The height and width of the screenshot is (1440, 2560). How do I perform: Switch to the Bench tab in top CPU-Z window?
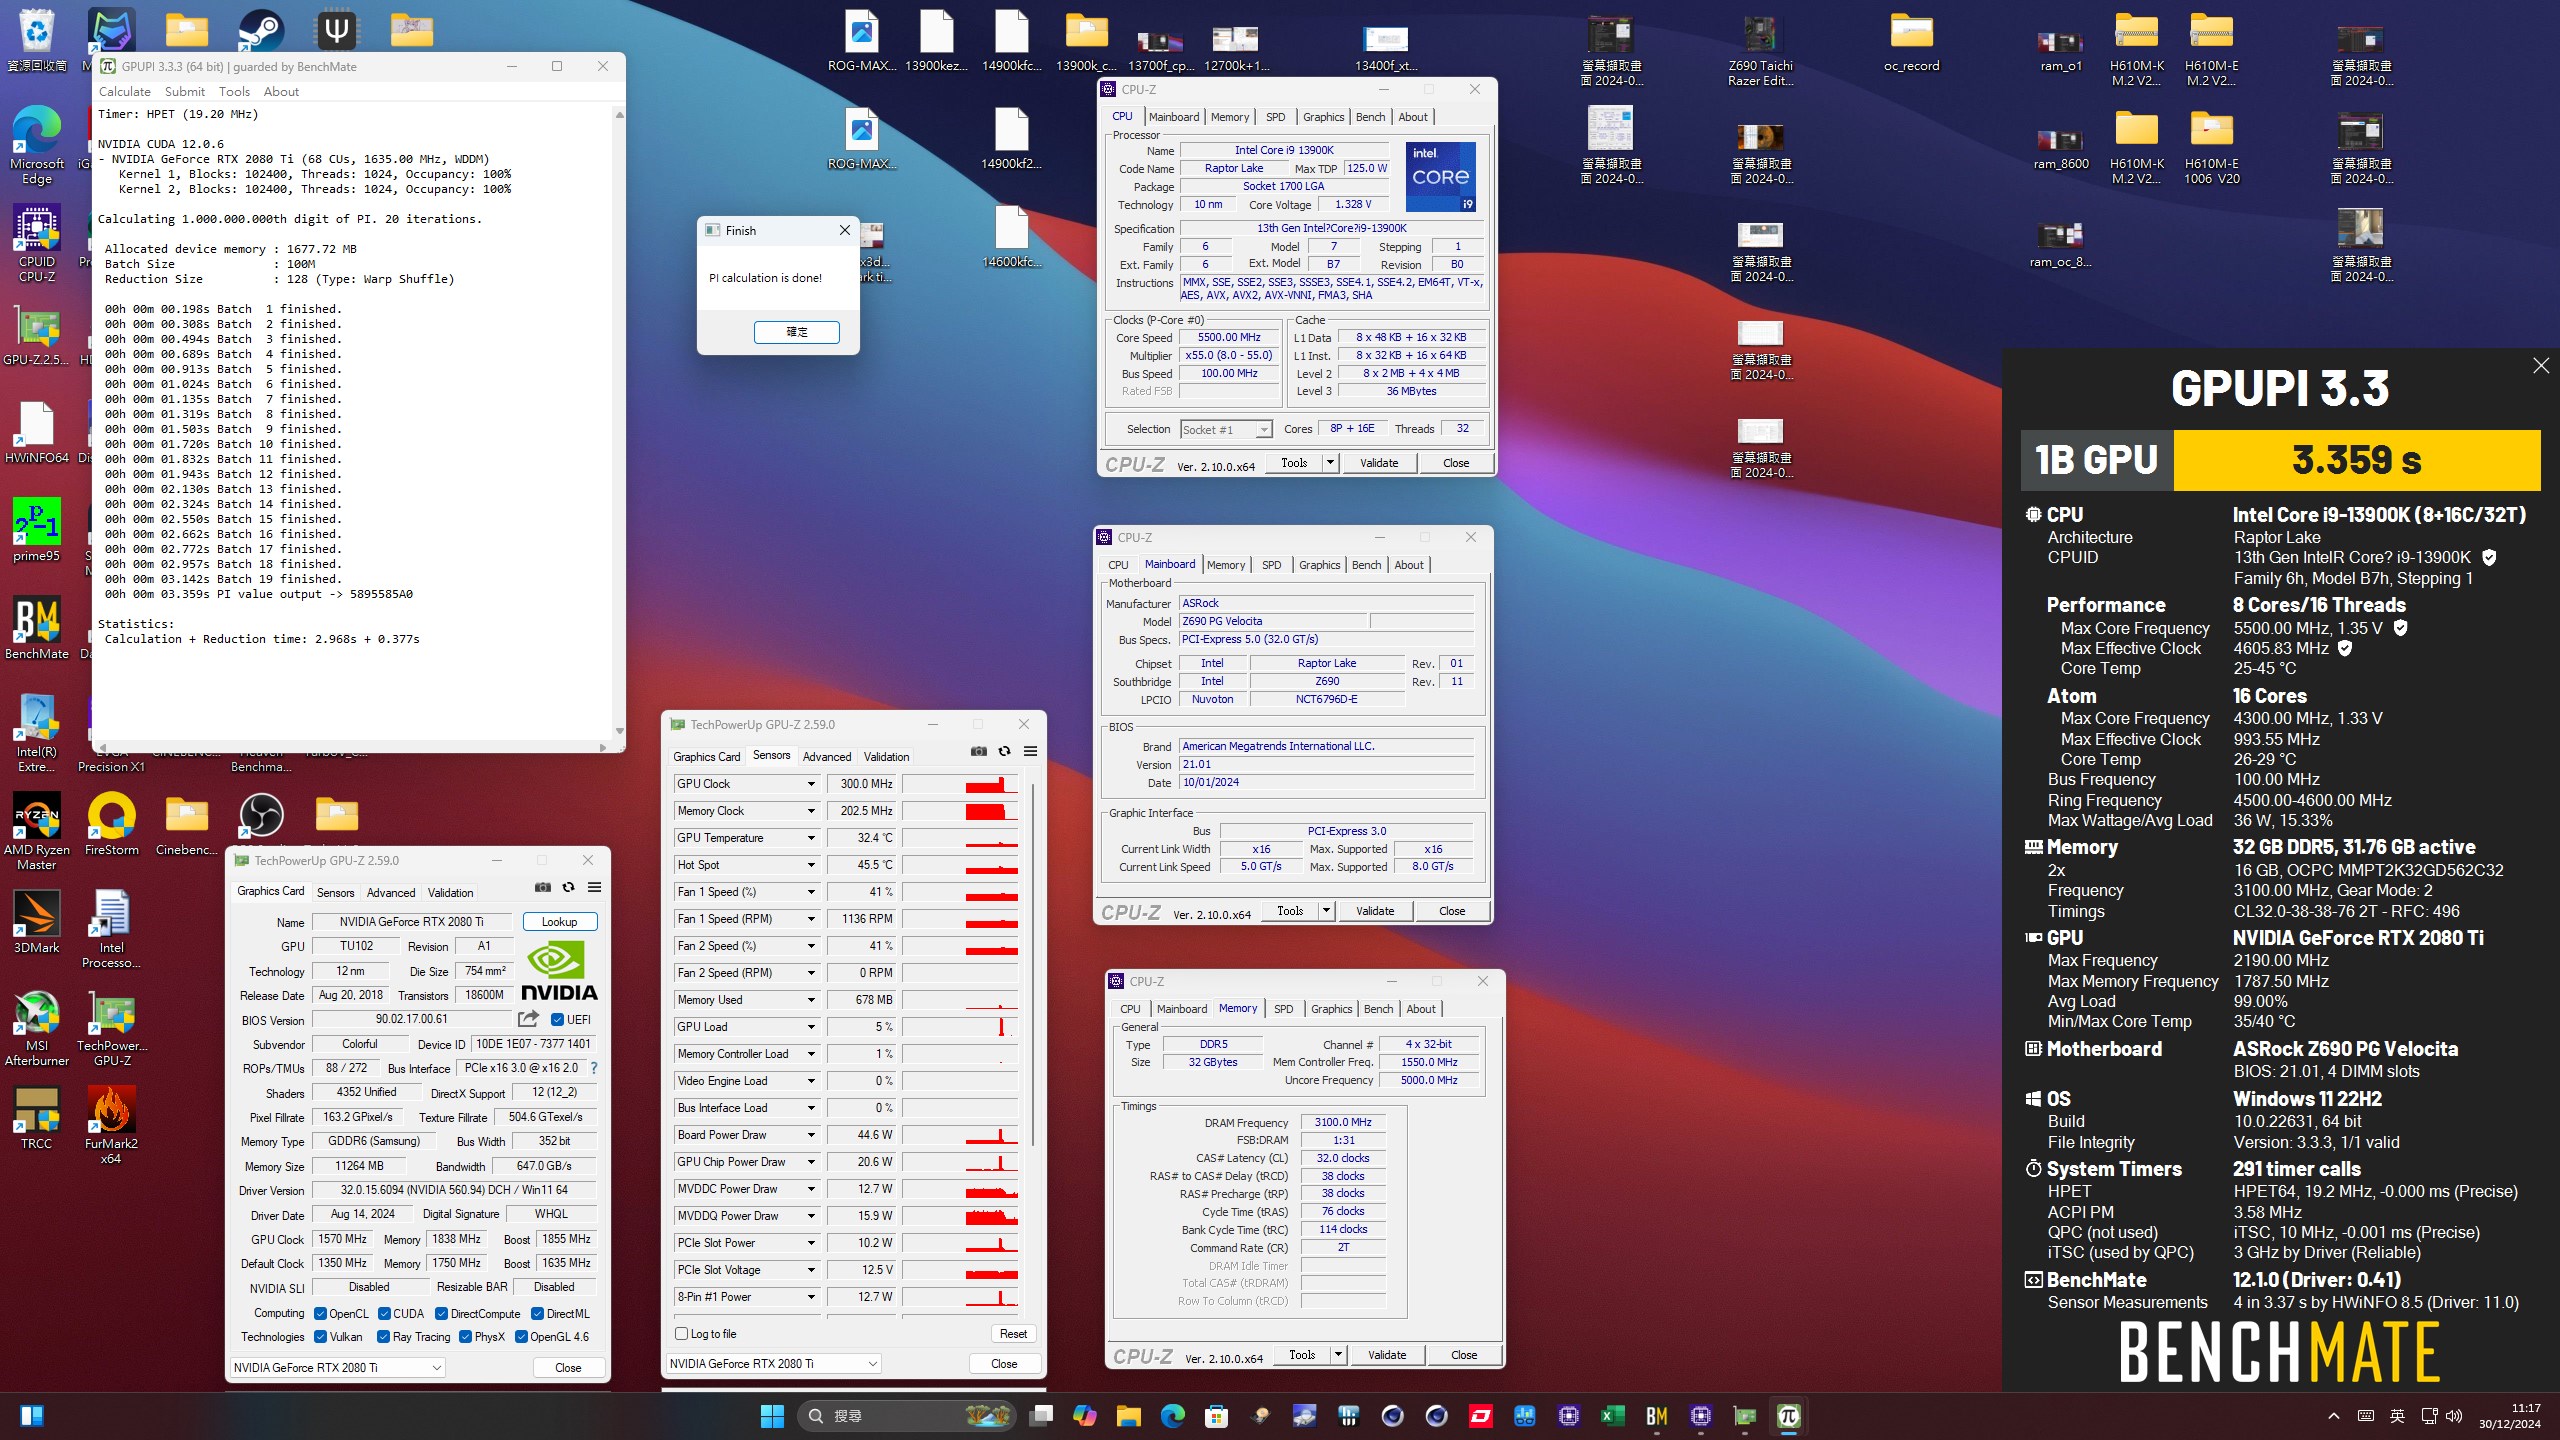(x=1370, y=117)
